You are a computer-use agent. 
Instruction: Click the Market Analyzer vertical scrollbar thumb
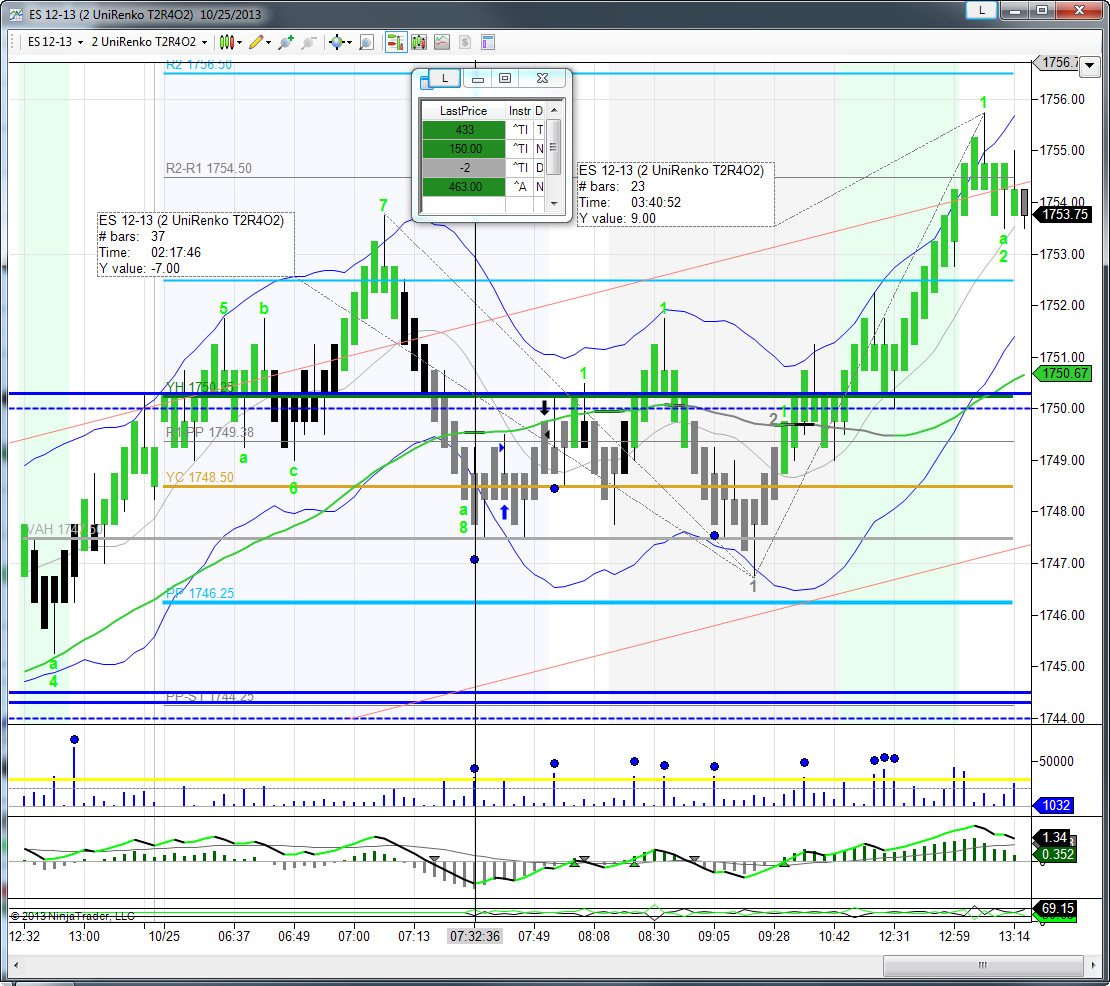pos(554,147)
